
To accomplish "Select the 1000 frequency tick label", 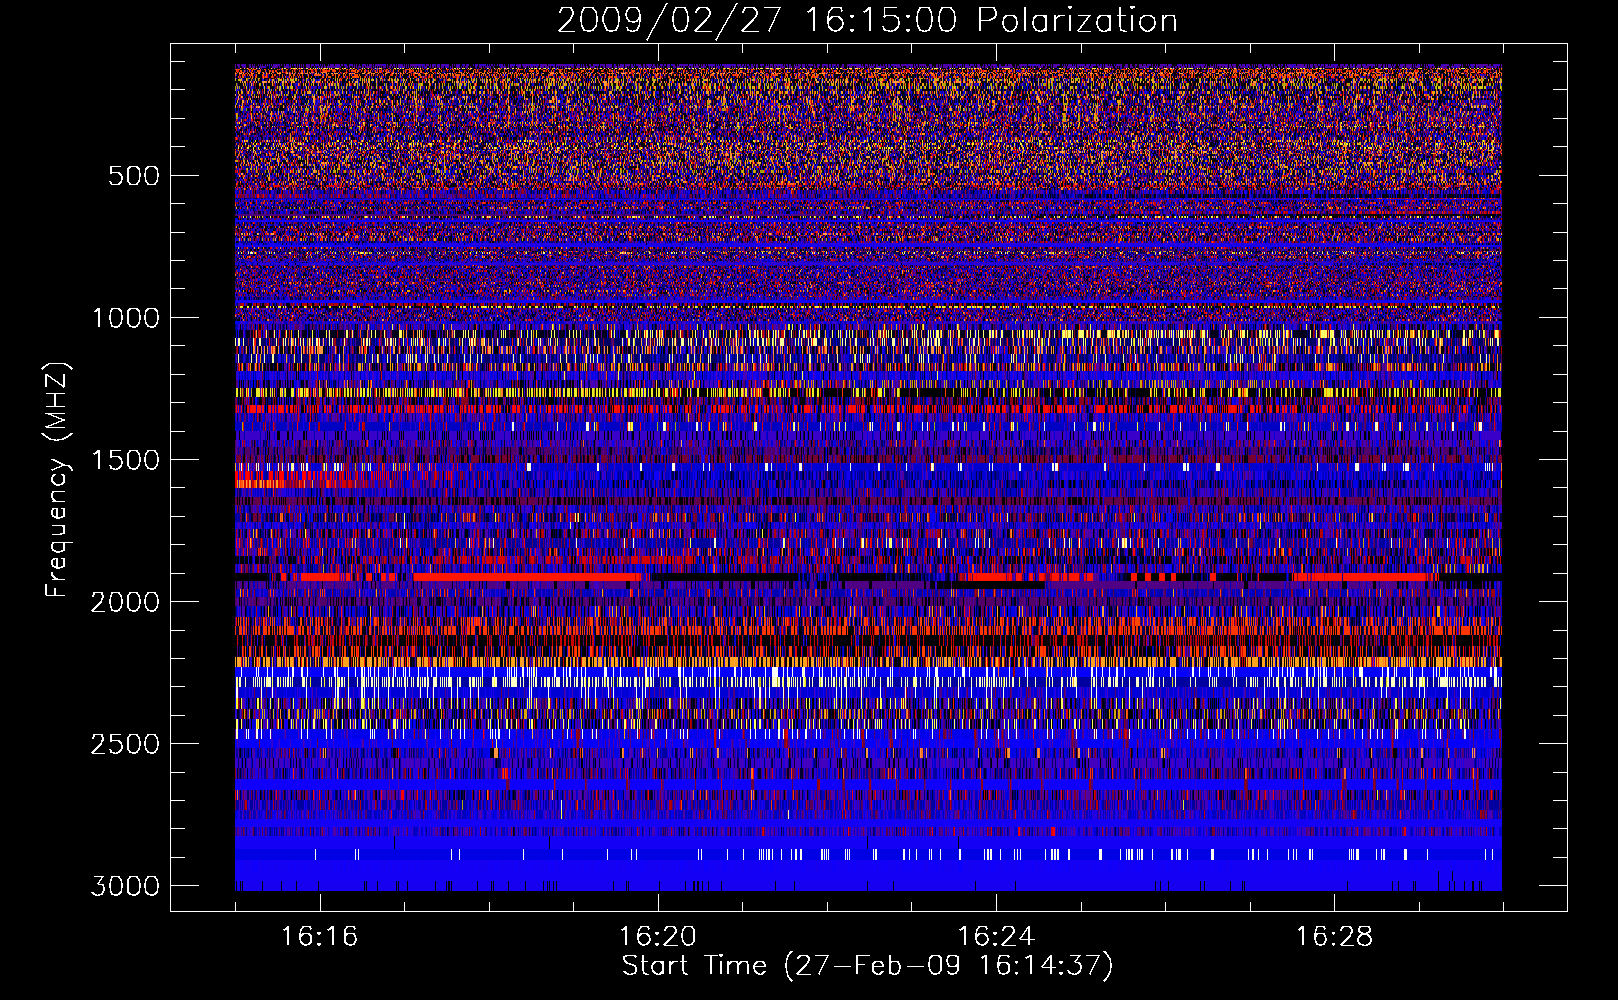I will pyautogui.click(x=125, y=318).
